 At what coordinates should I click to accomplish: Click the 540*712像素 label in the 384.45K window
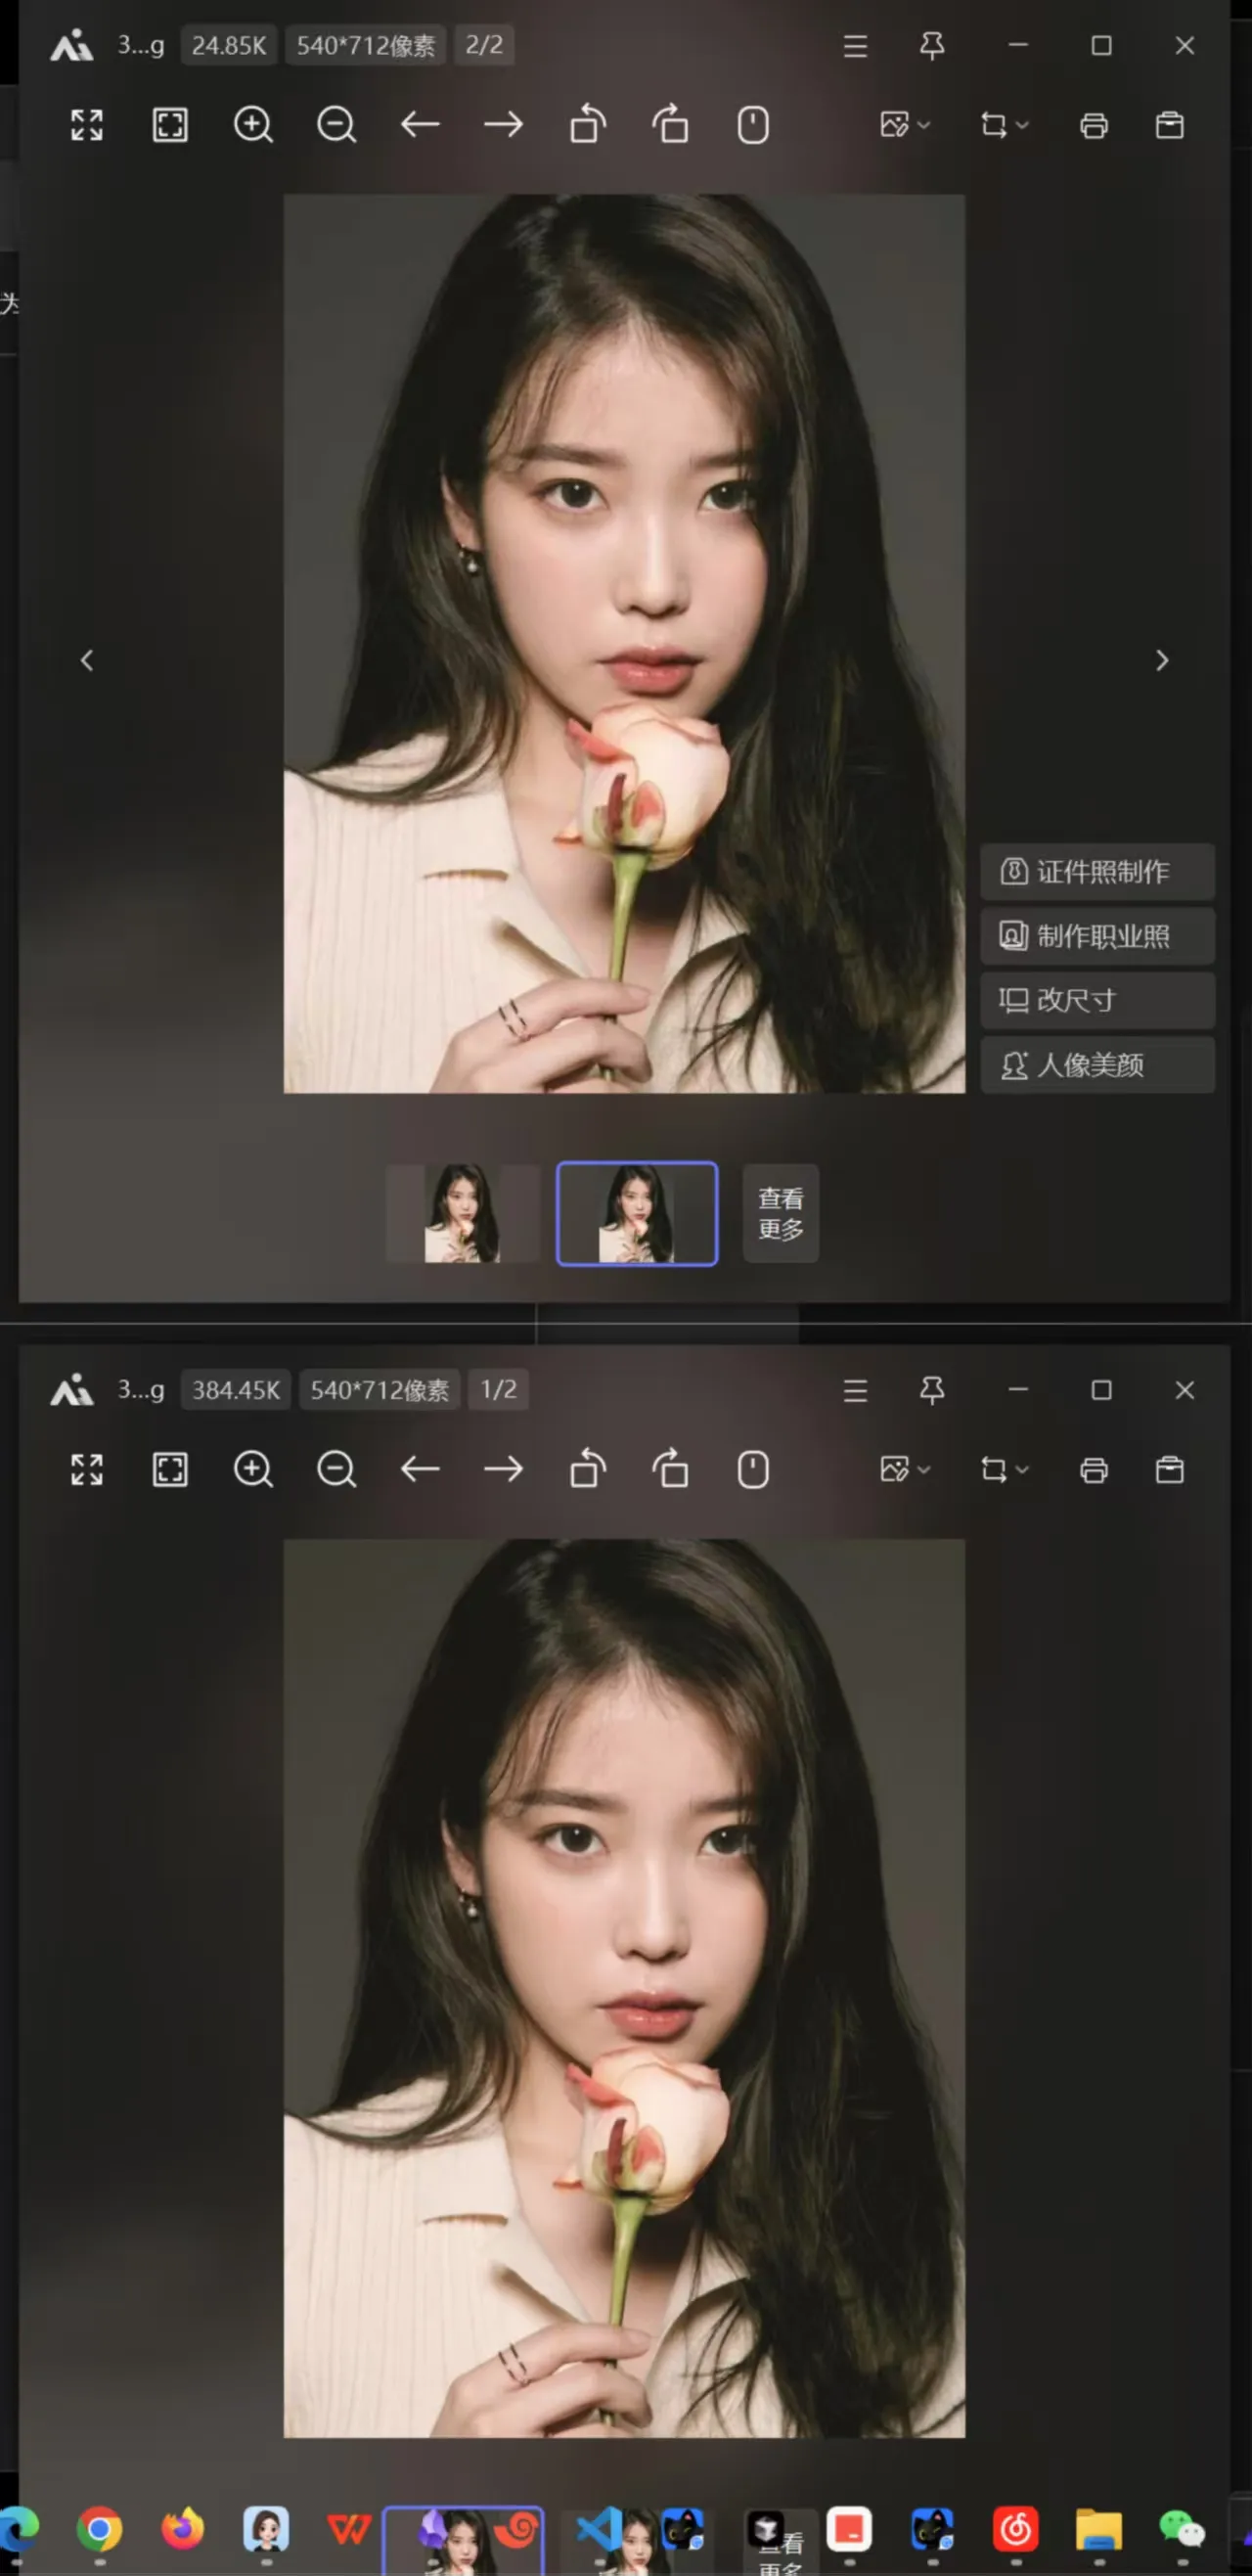point(380,1390)
